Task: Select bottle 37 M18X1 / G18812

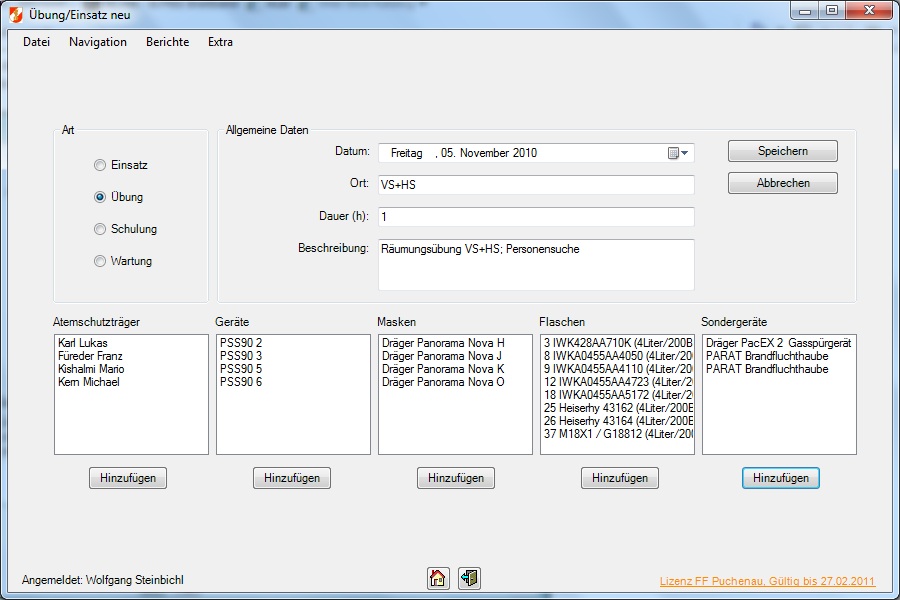Action: click(618, 434)
